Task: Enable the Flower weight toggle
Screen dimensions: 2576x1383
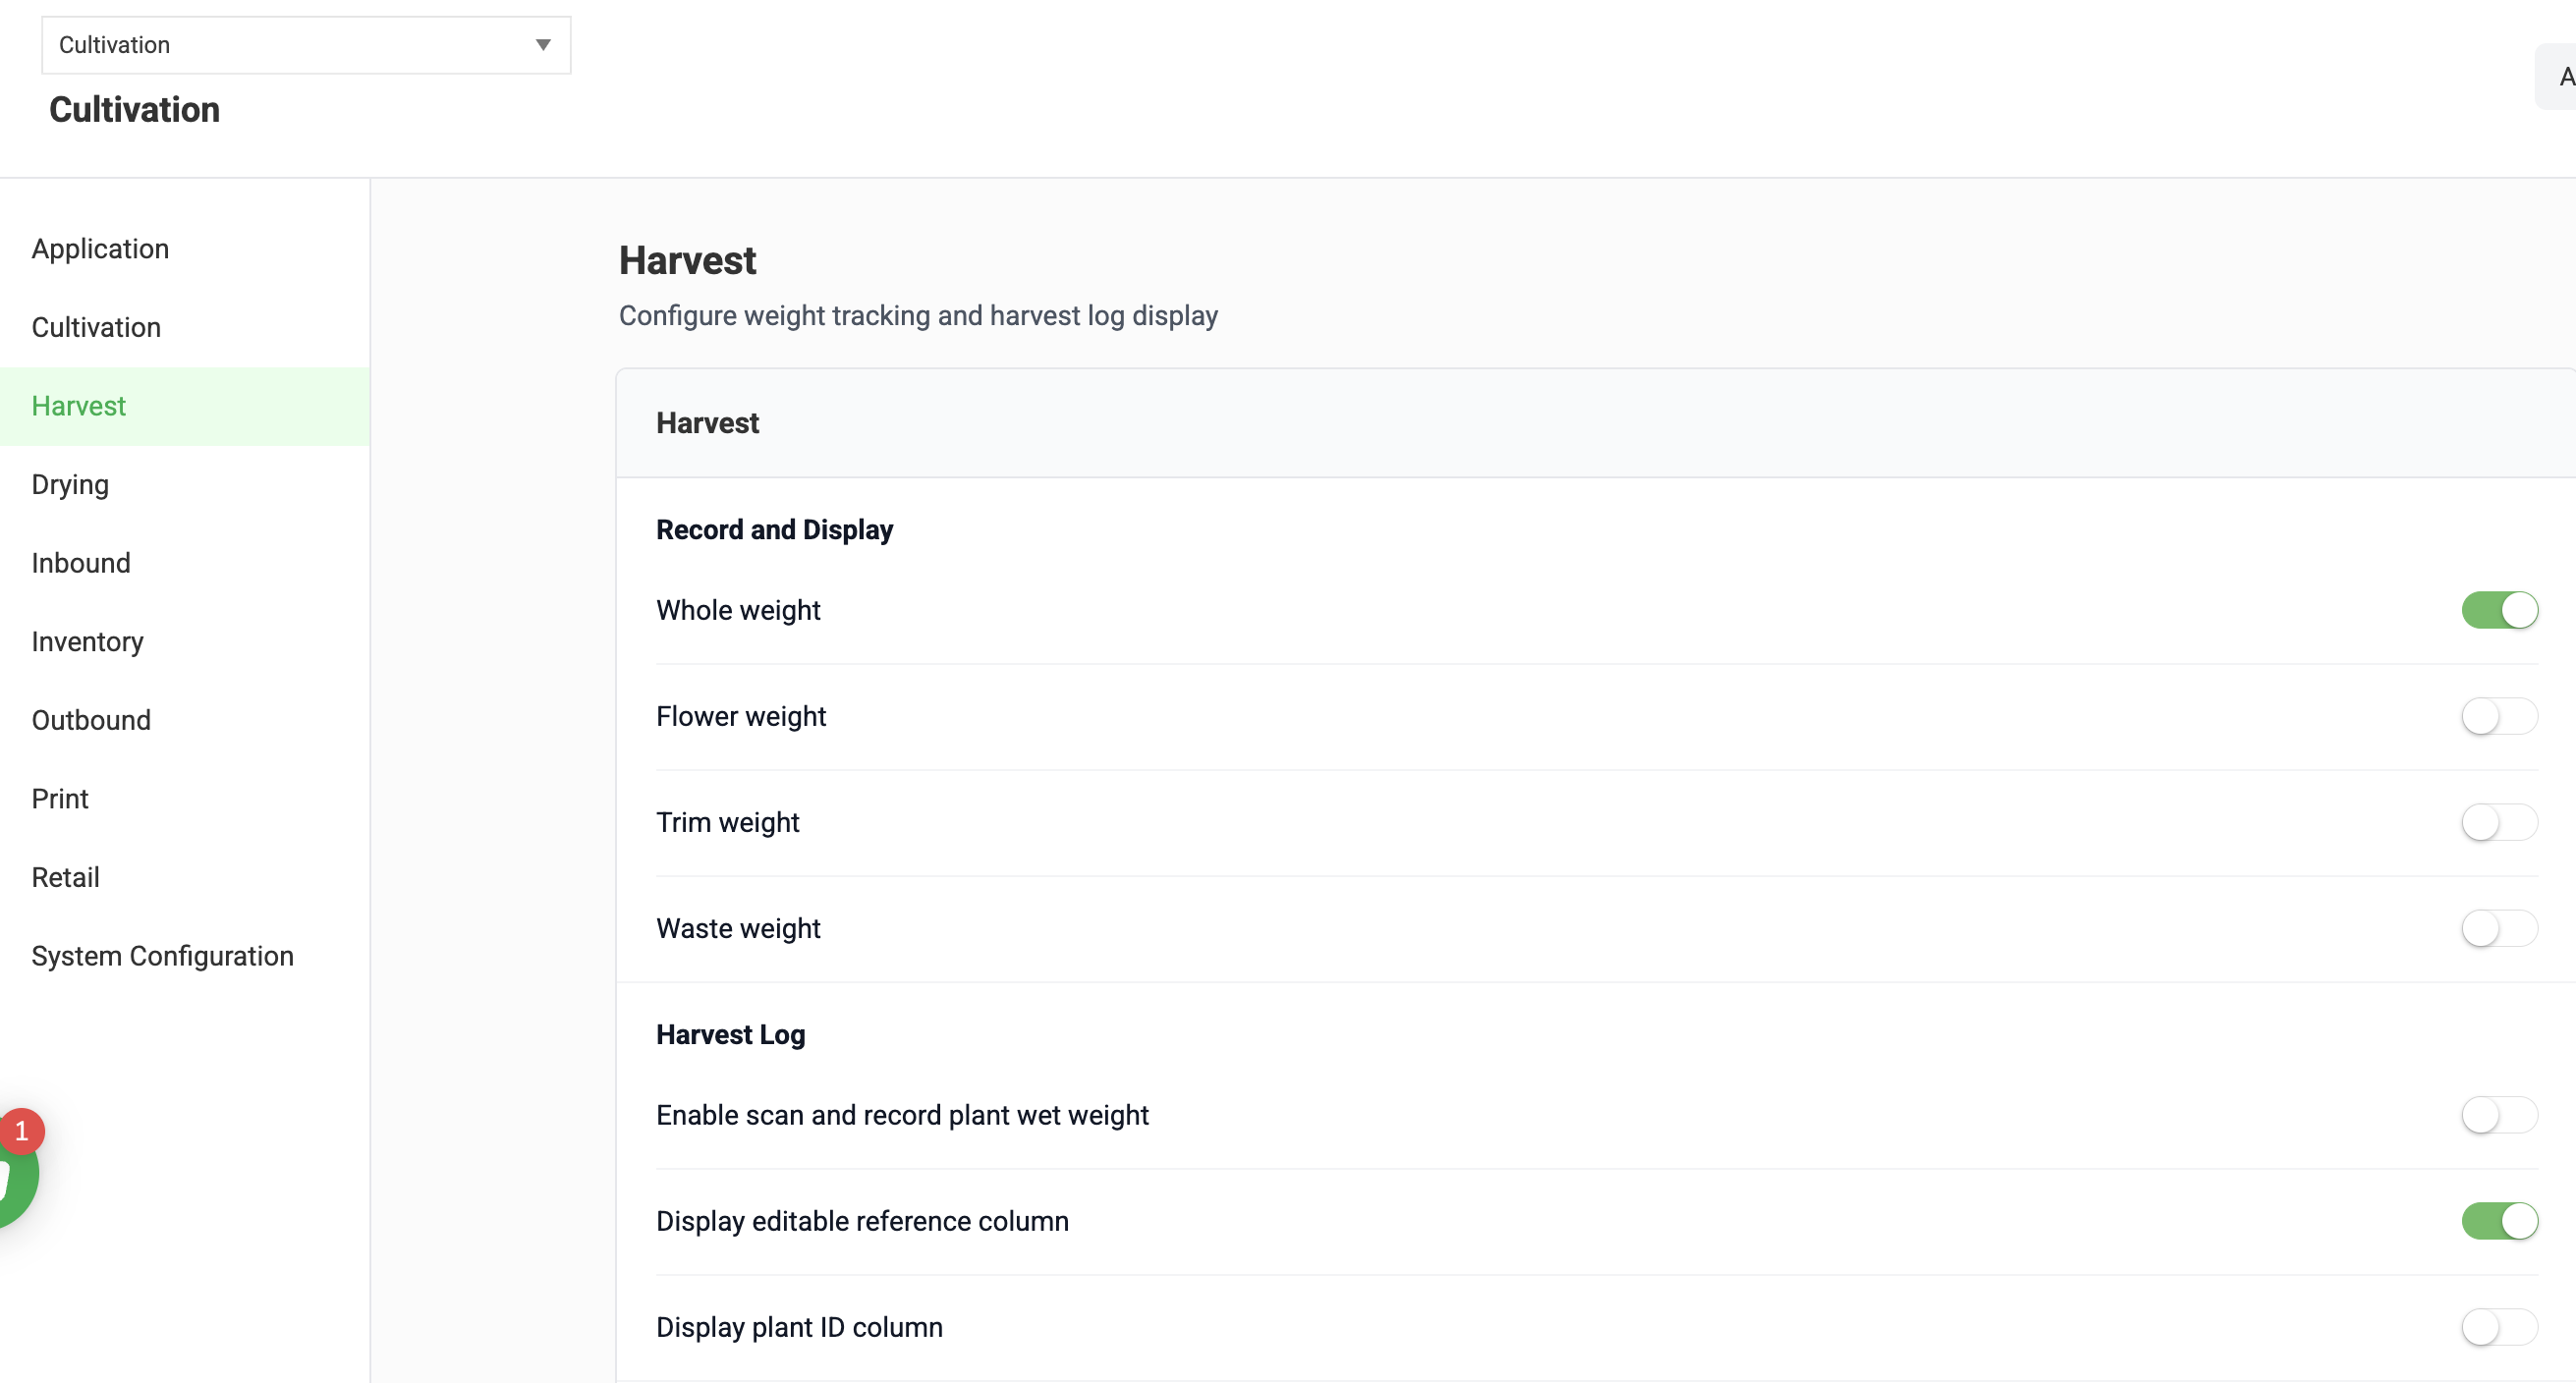Action: [x=2499, y=716]
